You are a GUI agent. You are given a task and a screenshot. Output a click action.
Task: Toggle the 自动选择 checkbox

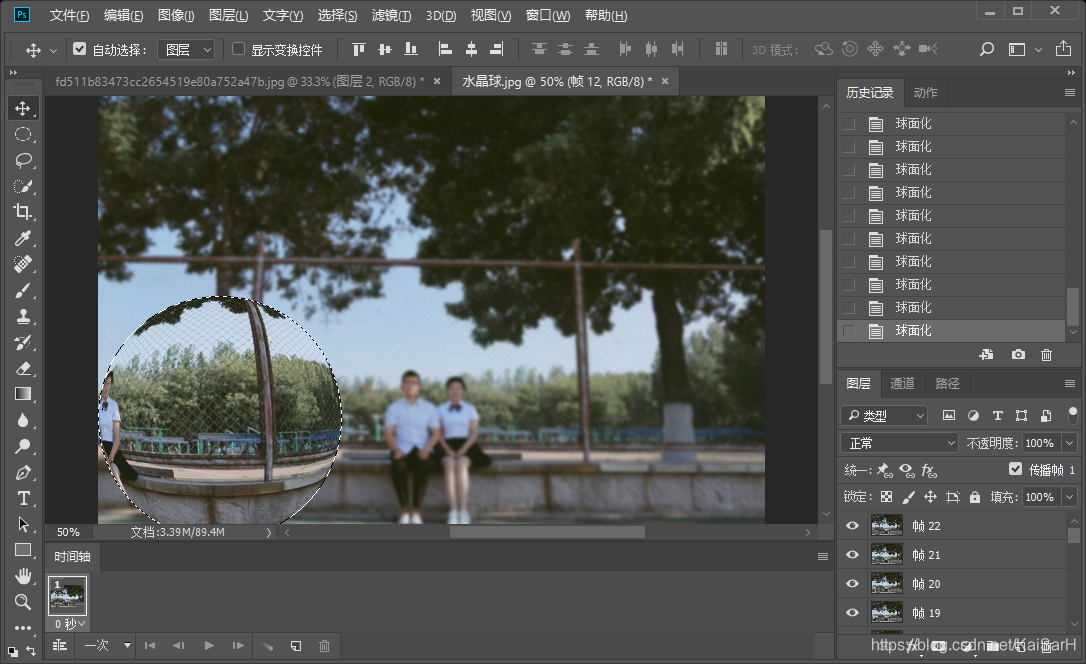80,48
